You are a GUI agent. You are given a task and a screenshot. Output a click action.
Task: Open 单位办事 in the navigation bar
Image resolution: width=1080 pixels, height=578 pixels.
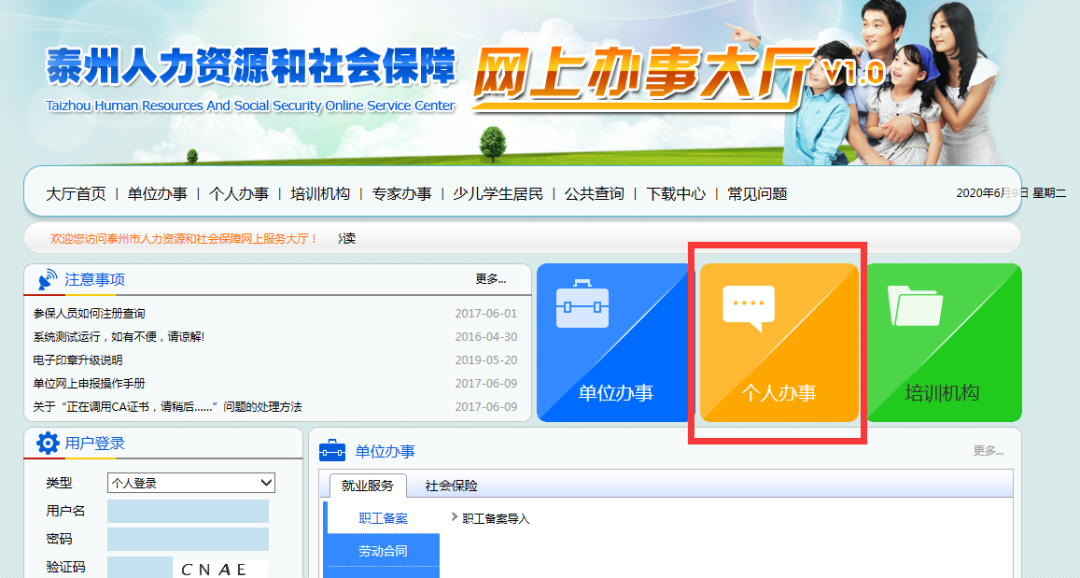[x=157, y=194]
